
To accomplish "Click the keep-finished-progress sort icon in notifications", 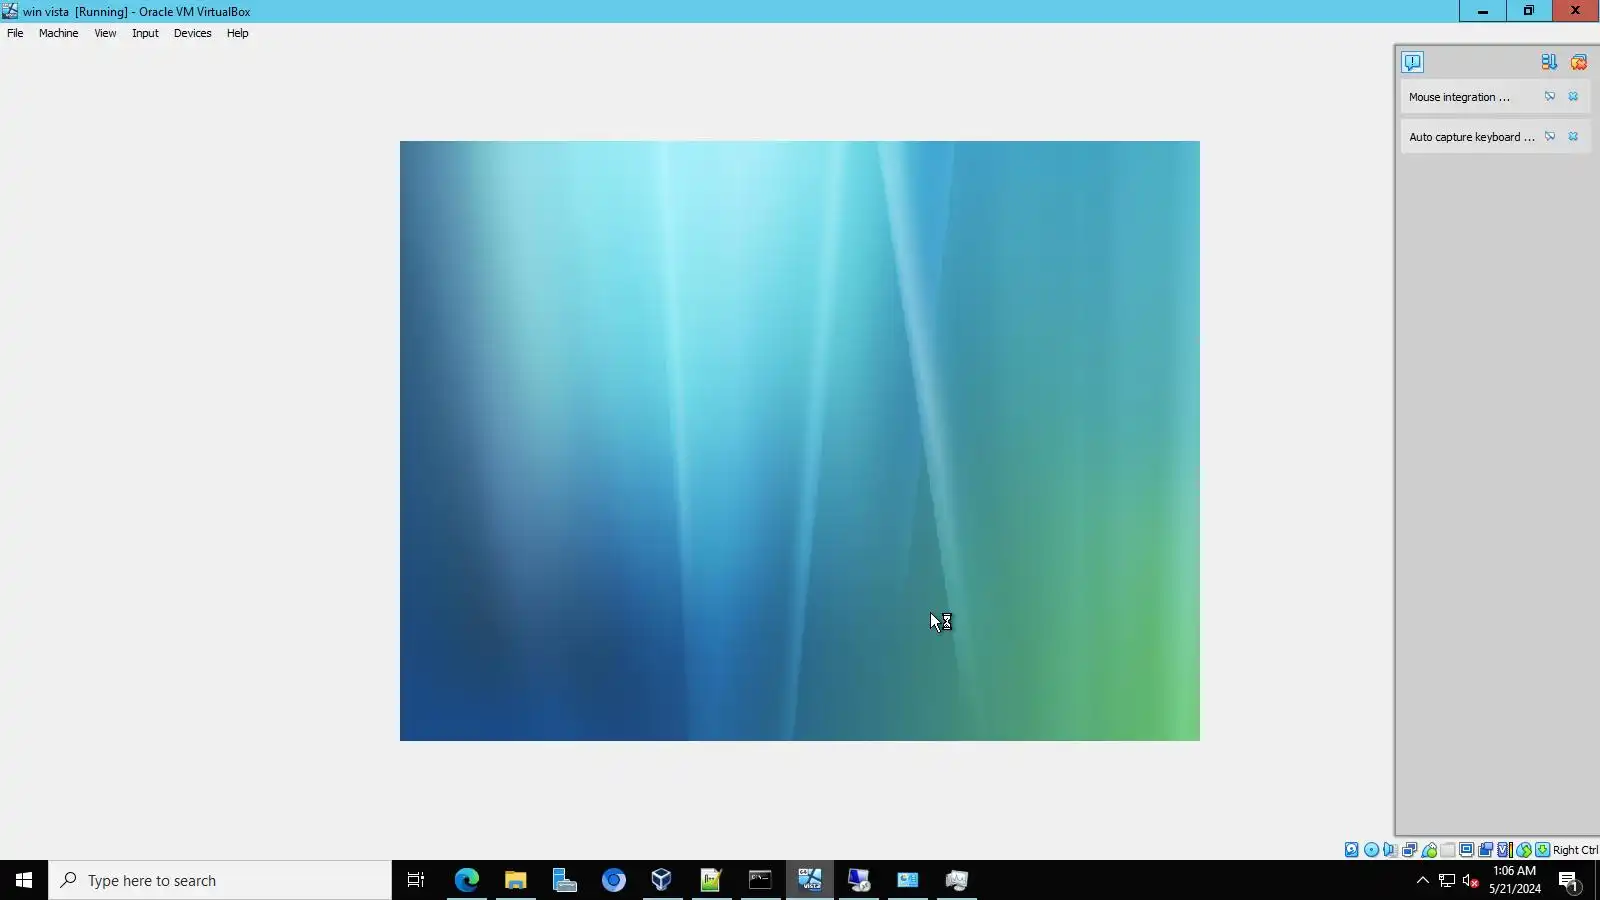I will (1549, 62).
